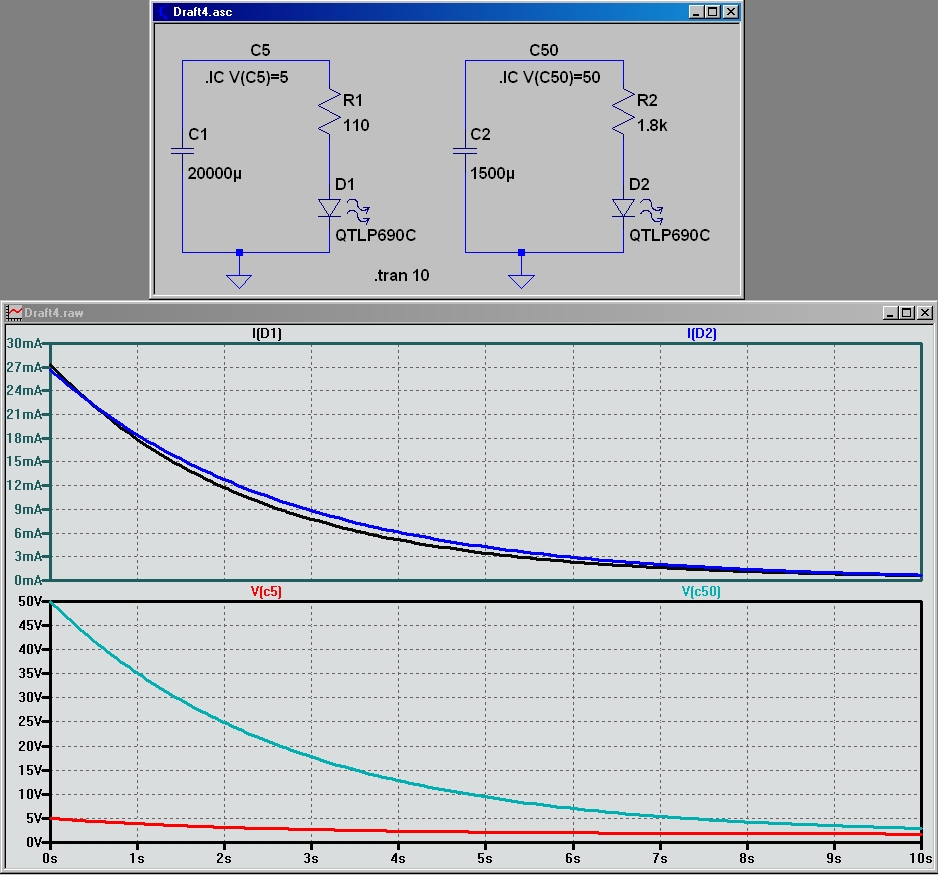Click the 5s time axis label
This screenshot has width=938, height=875.
coord(485,858)
